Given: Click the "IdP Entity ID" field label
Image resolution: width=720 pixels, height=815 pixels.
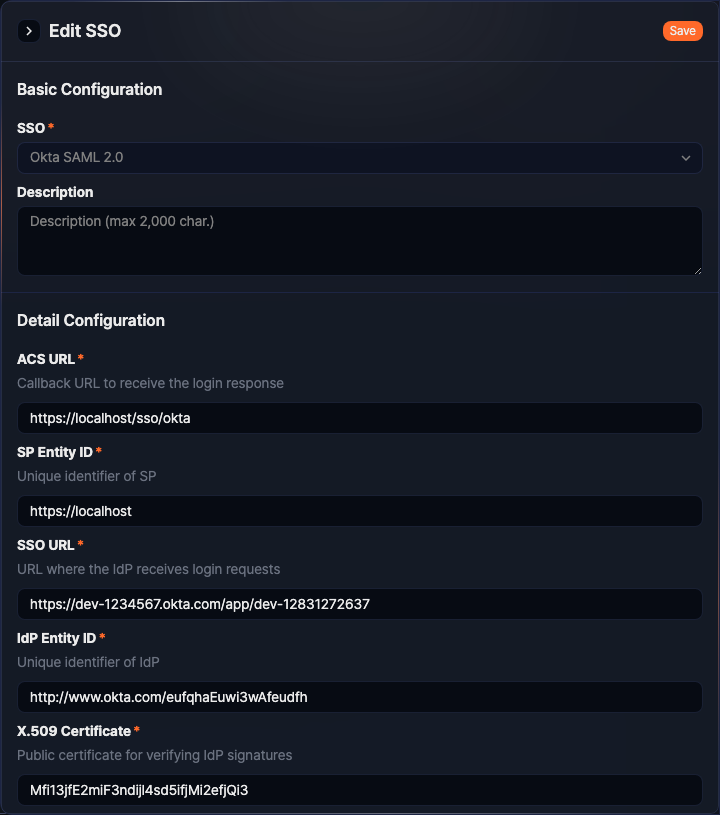Looking at the screenshot, I should point(57,638).
